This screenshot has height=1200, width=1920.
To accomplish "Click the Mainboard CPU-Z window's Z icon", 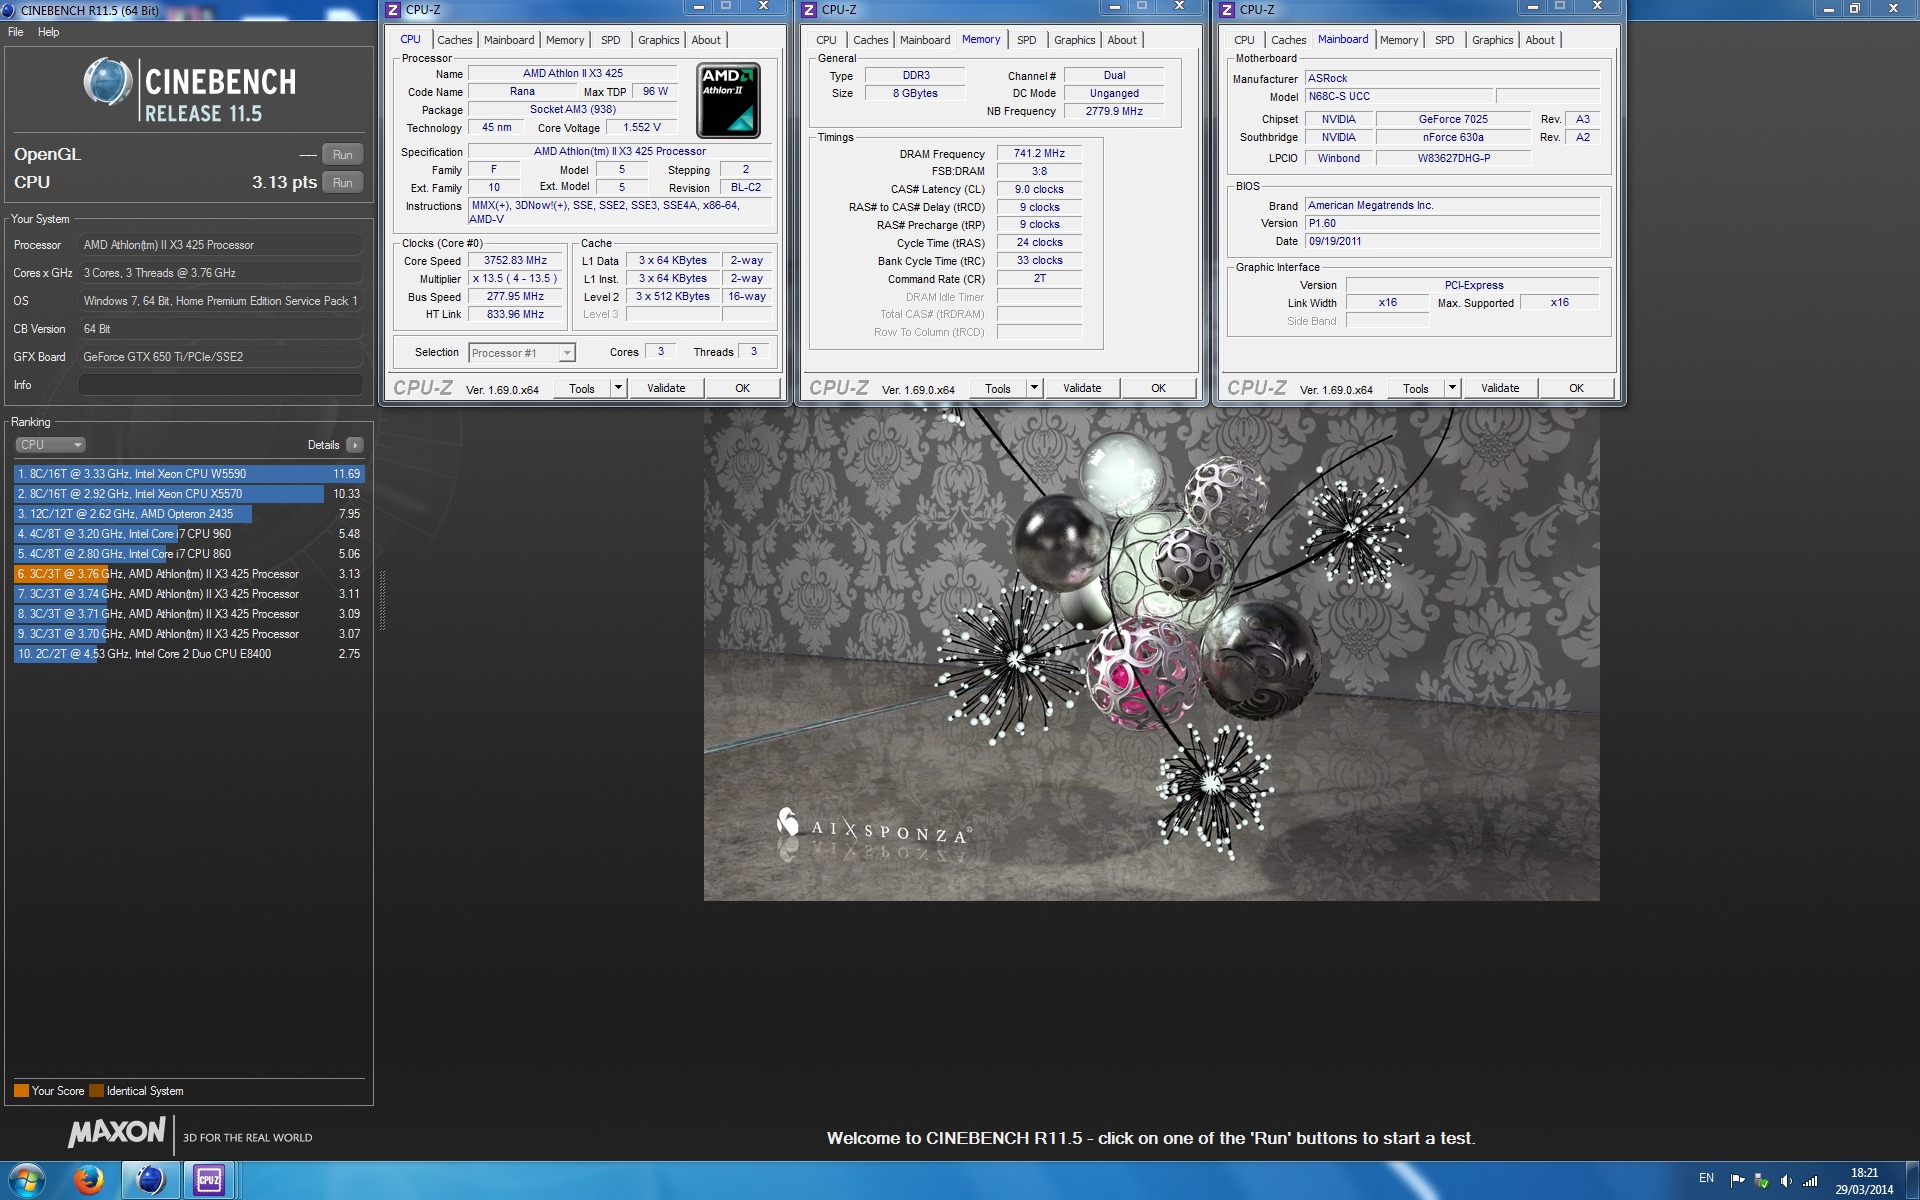I will pos(1227,10).
